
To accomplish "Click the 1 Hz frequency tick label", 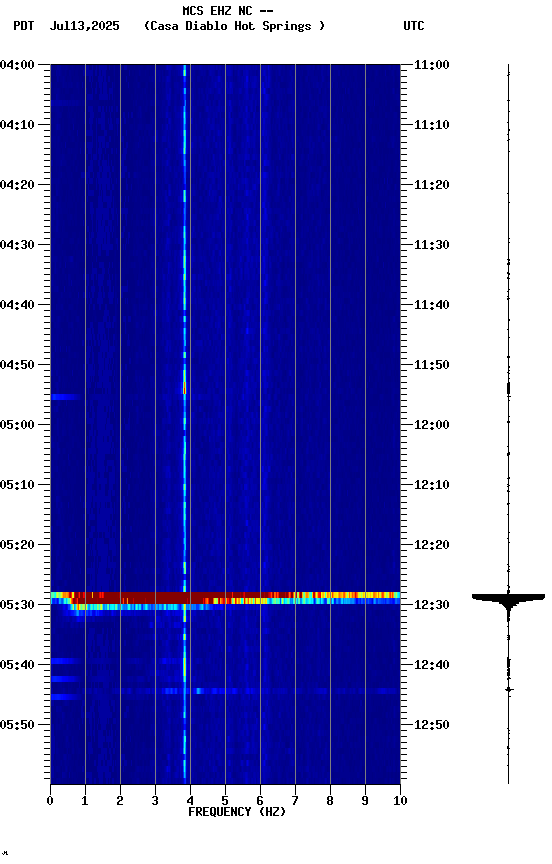I will click(85, 801).
